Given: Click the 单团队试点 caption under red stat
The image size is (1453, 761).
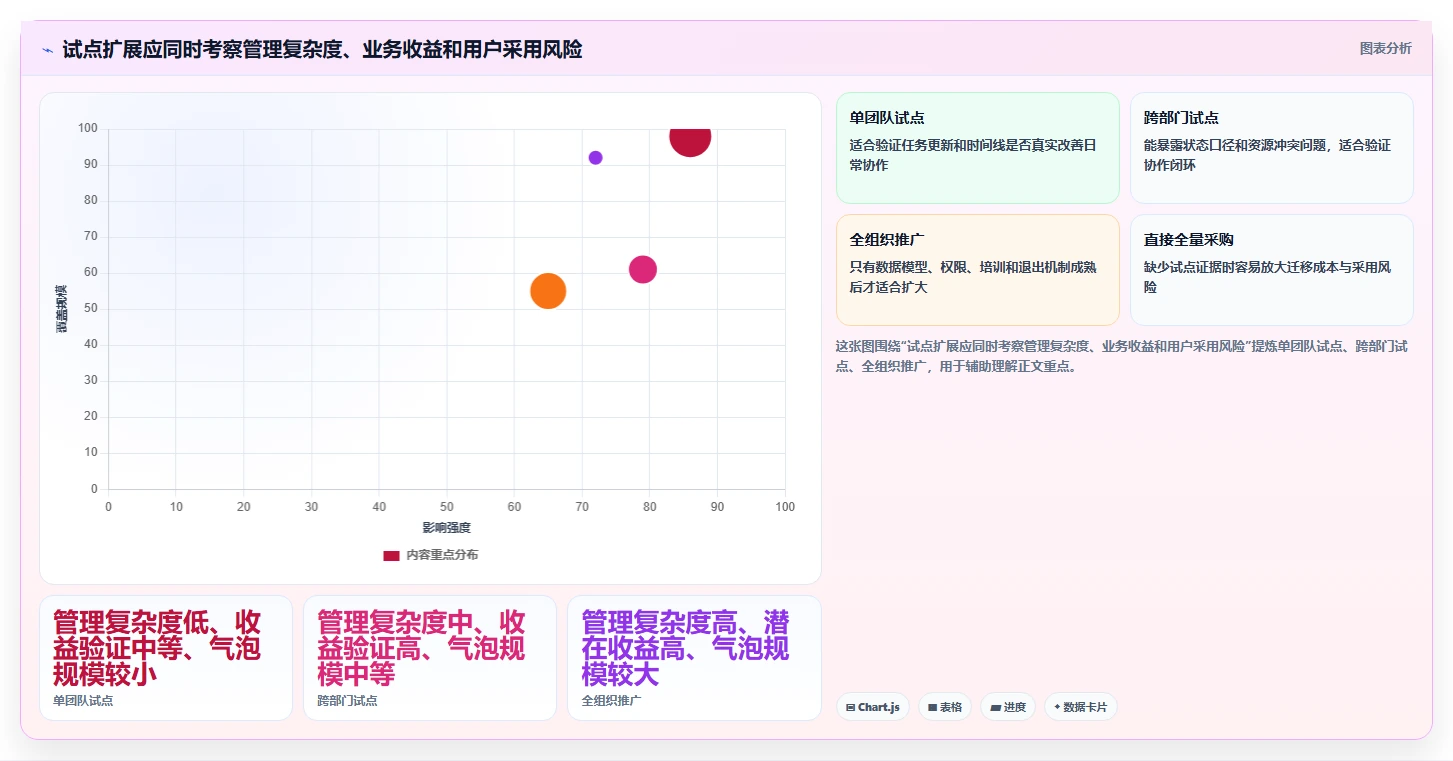Looking at the screenshot, I should [83, 701].
